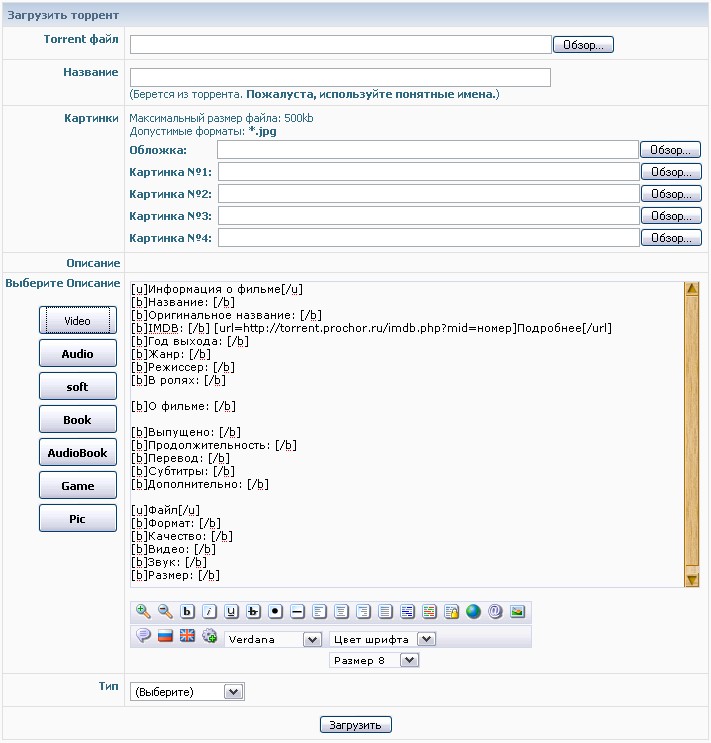The image size is (711, 743).
Task: Click in description line '[b]Жанр: [/b]'
Action: click(171, 354)
